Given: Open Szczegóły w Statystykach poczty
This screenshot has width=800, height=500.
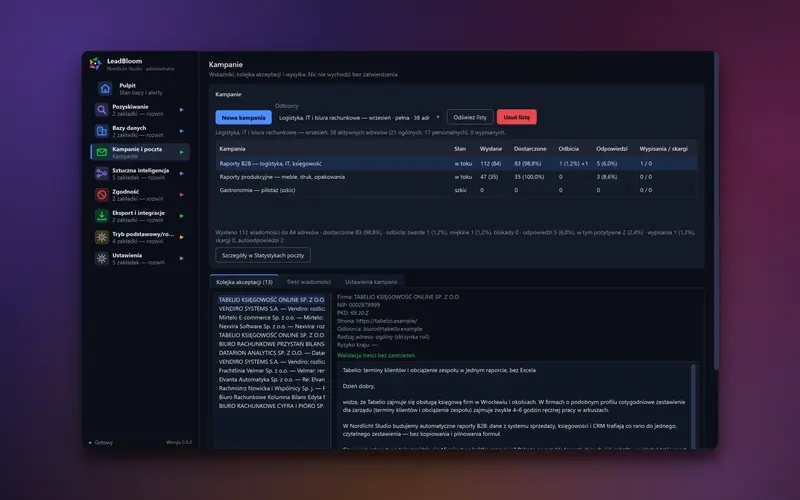Looking at the screenshot, I should (x=263, y=255).
